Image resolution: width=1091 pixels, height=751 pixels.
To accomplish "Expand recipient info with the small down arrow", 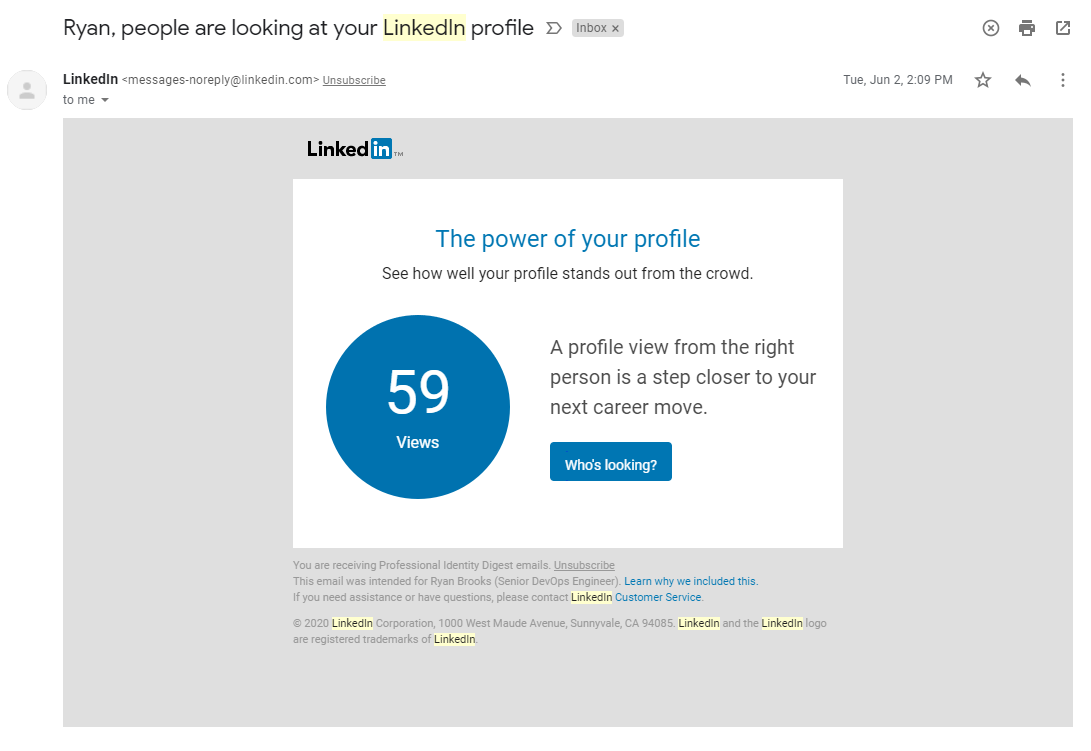I will coord(105,99).
